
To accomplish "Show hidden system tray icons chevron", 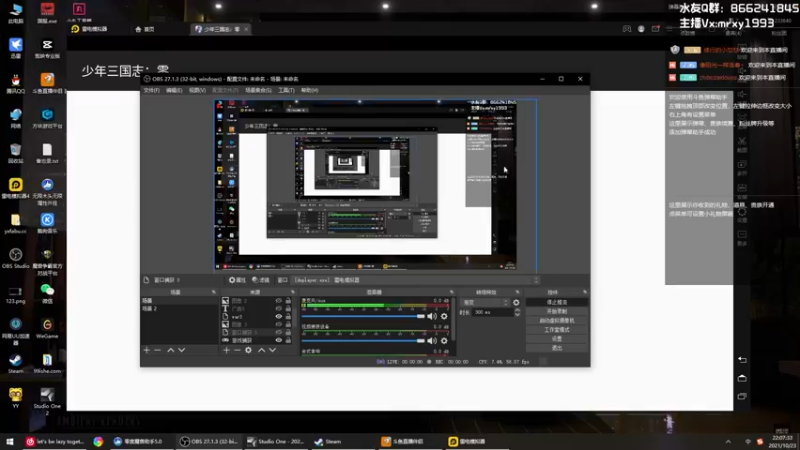I will [728, 441].
